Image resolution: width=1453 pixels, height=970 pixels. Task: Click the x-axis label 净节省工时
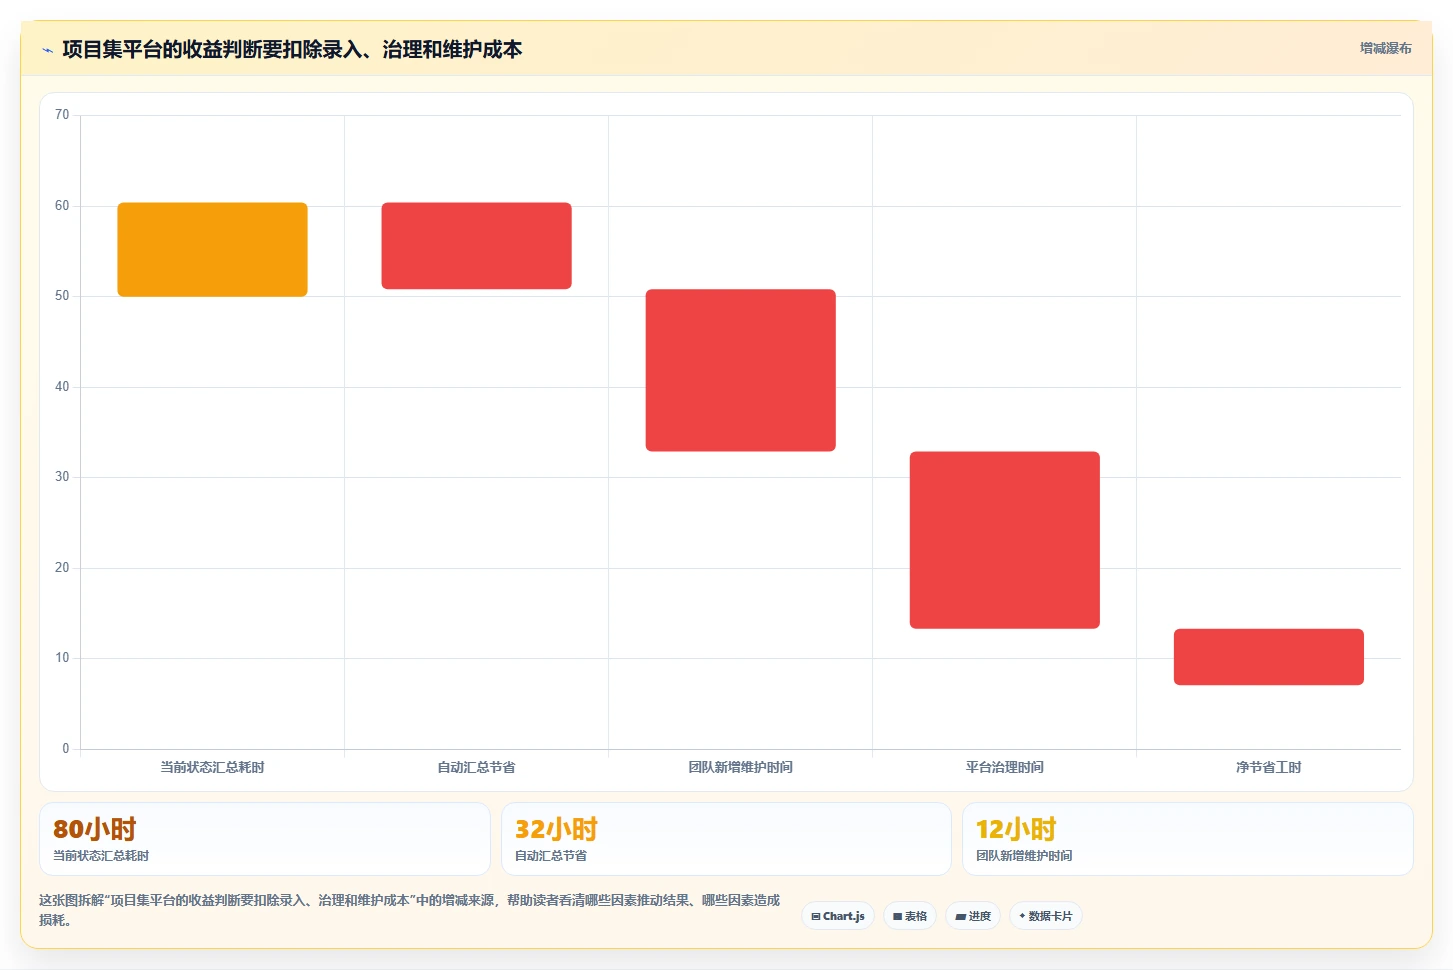(x=1268, y=767)
